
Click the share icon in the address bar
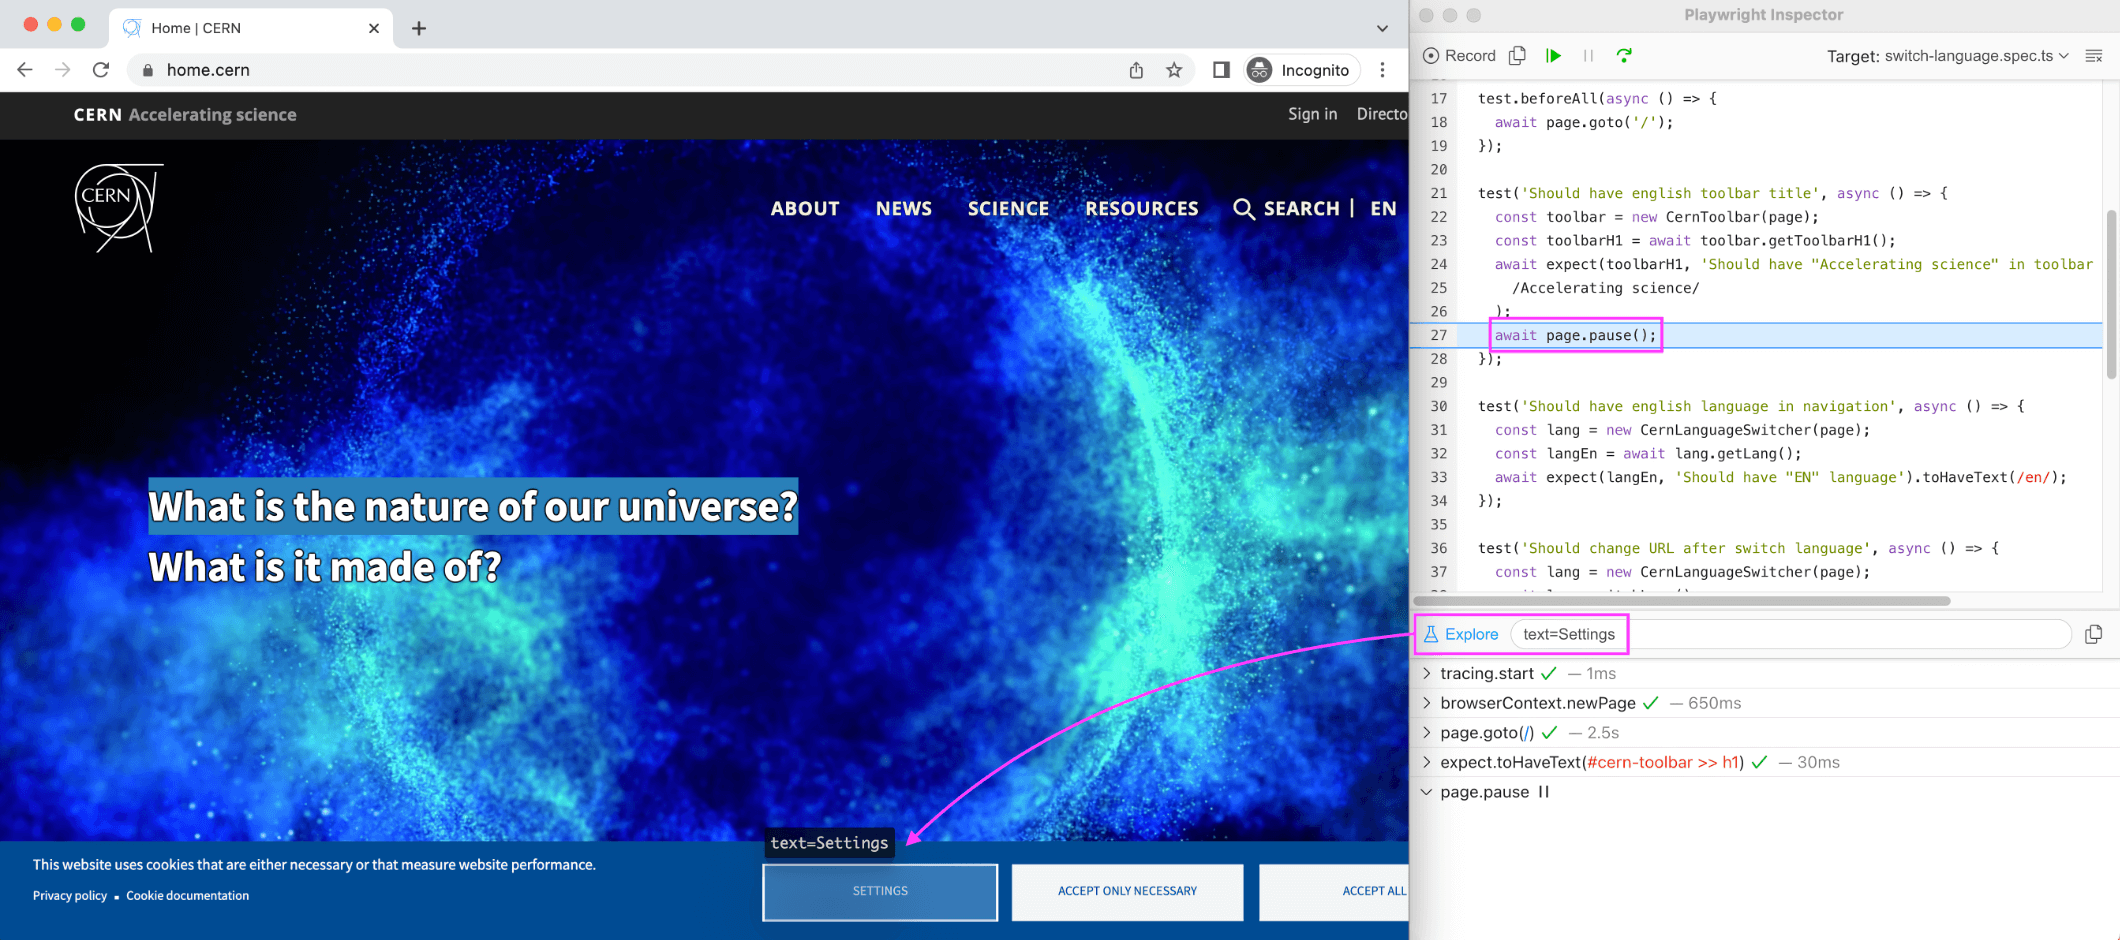coord(1136,70)
